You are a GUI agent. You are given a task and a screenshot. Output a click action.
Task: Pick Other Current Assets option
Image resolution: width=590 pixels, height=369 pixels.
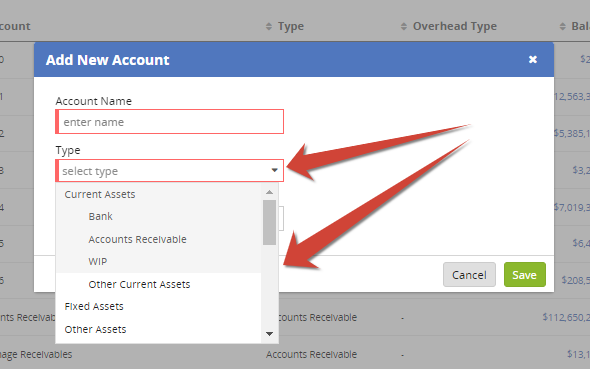tap(139, 284)
